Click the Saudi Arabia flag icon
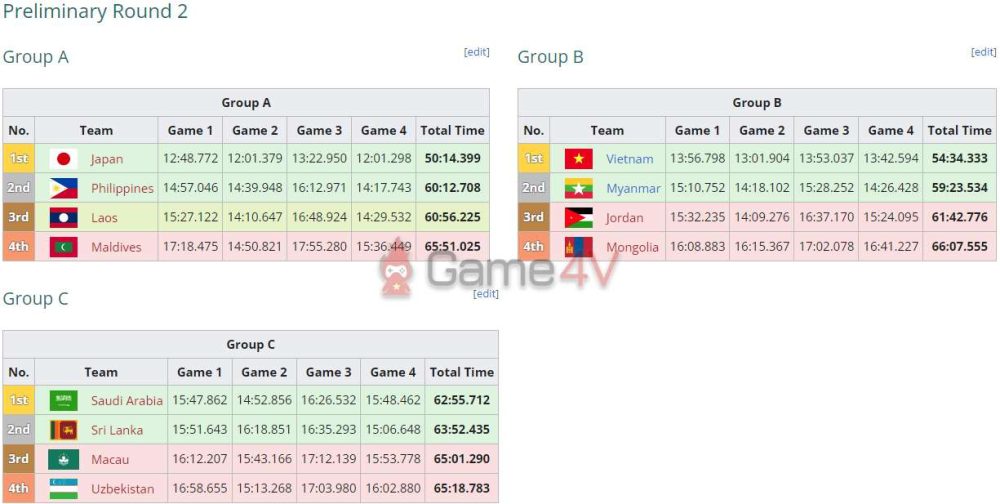Viewport: 1000px width, 504px height. pyautogui.click(x=63, y=401)
